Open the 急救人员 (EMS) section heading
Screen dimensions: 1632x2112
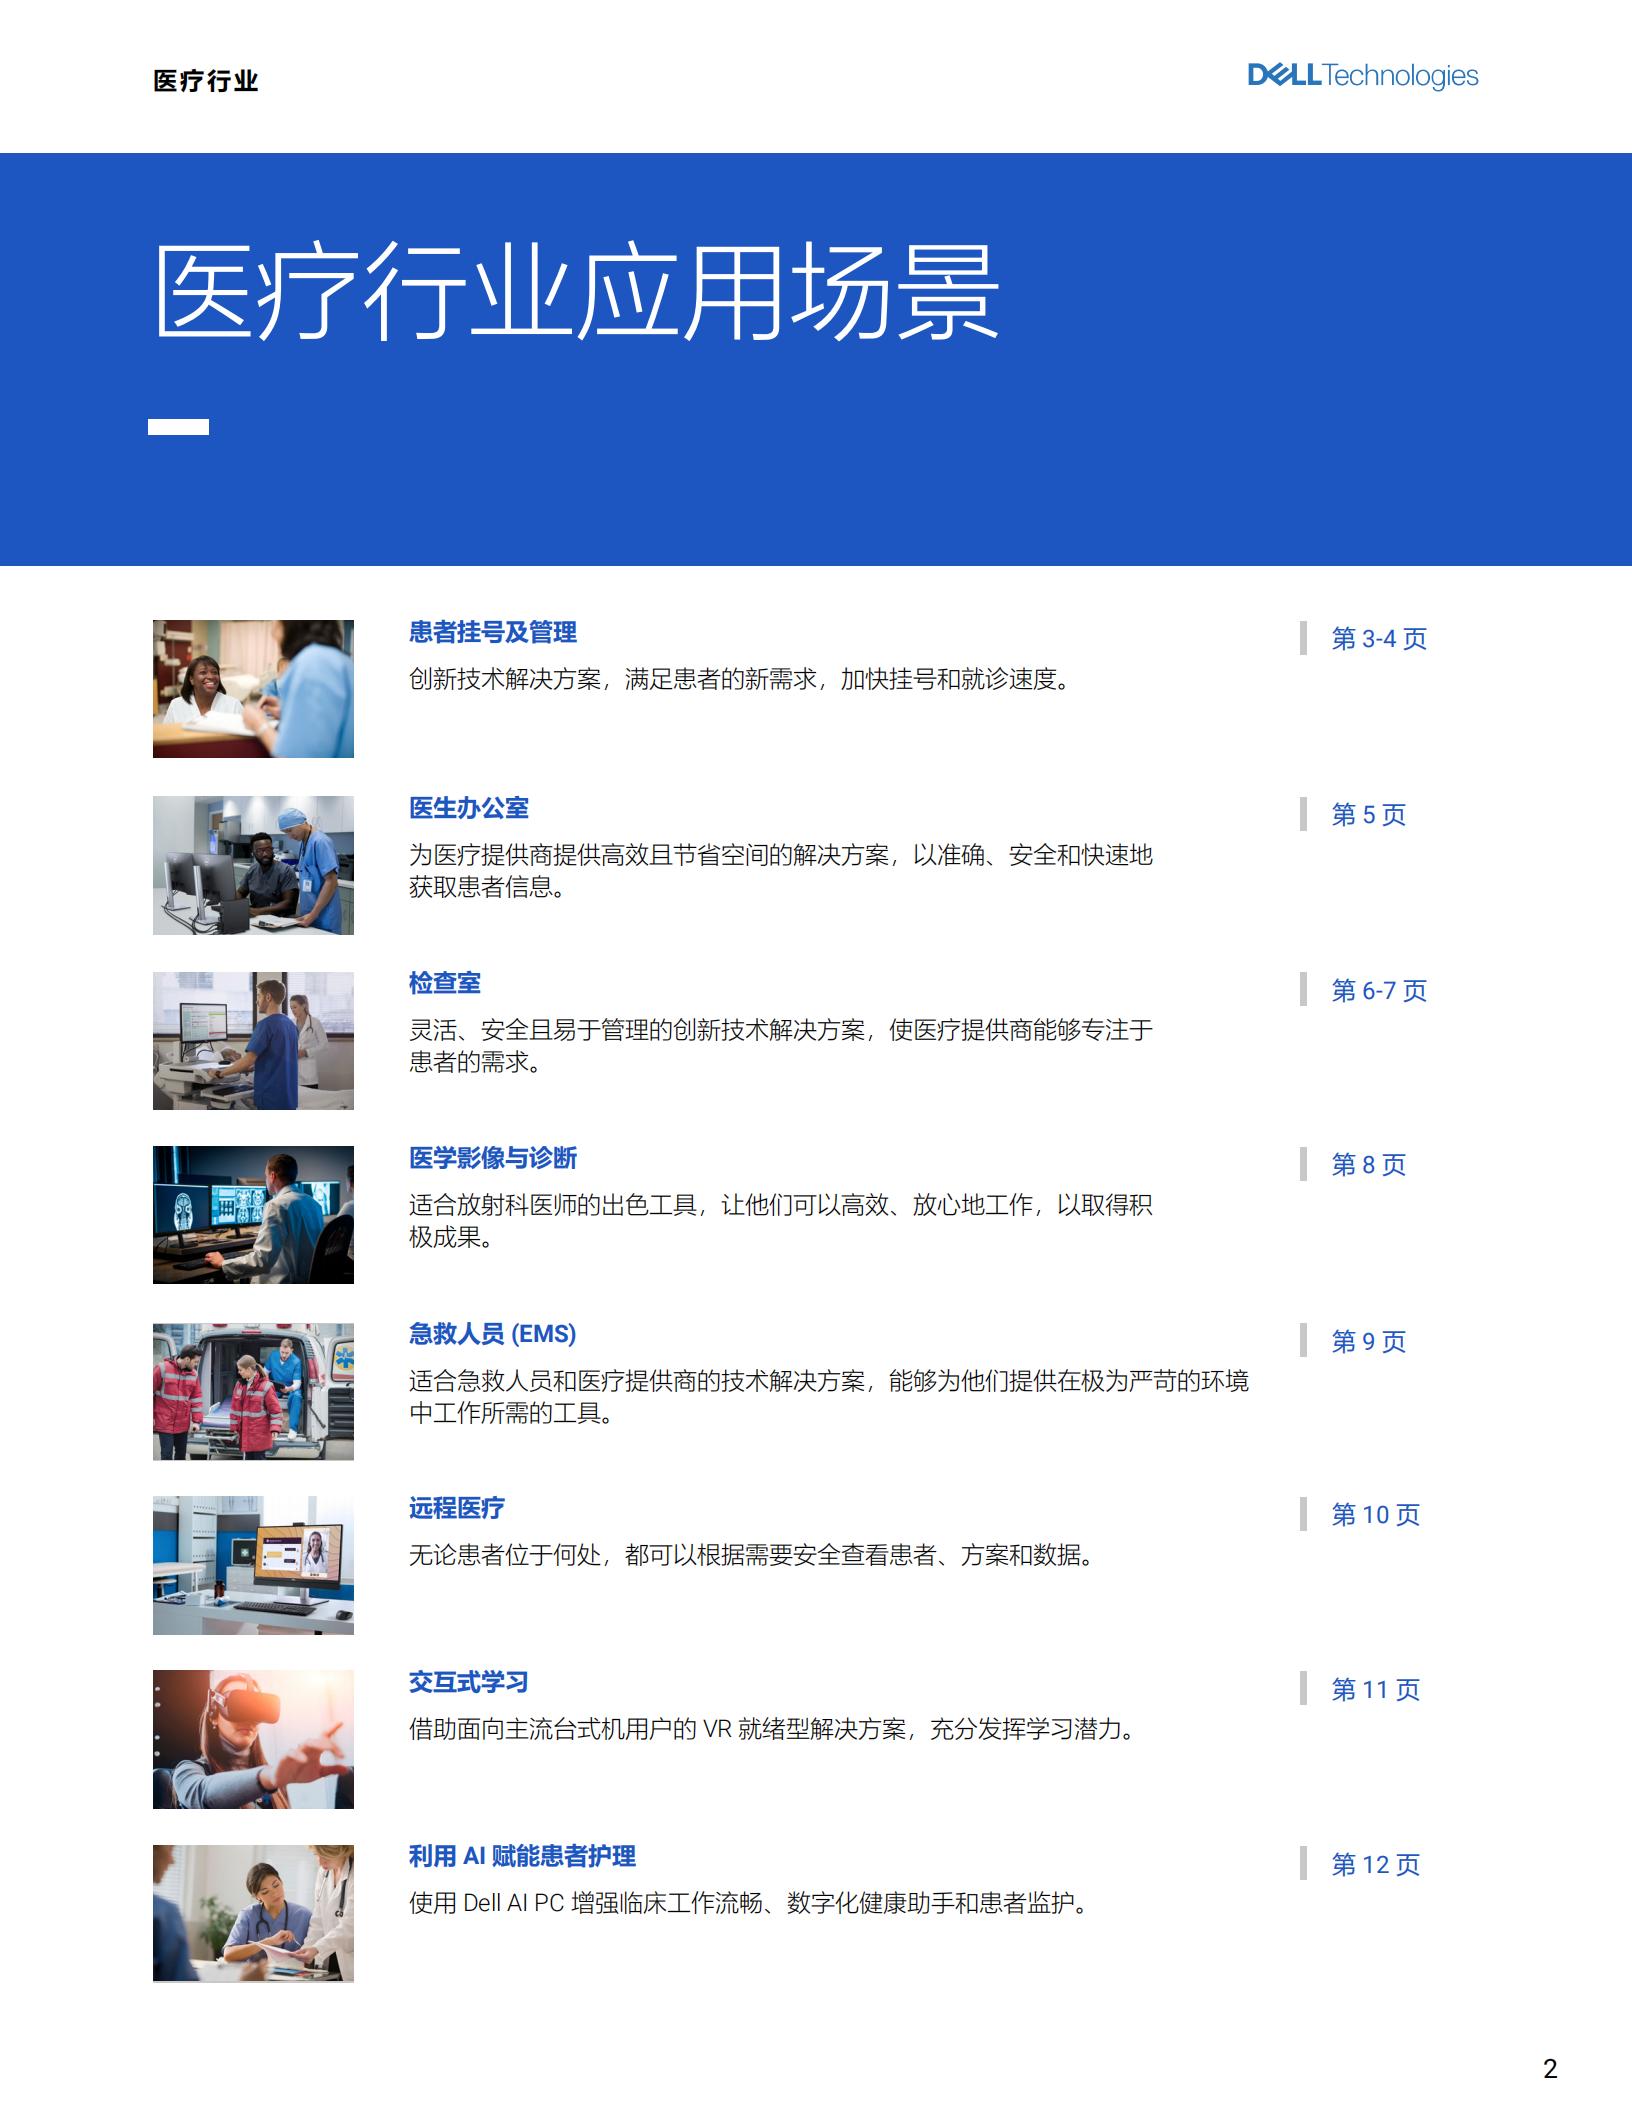point(492,1334)
